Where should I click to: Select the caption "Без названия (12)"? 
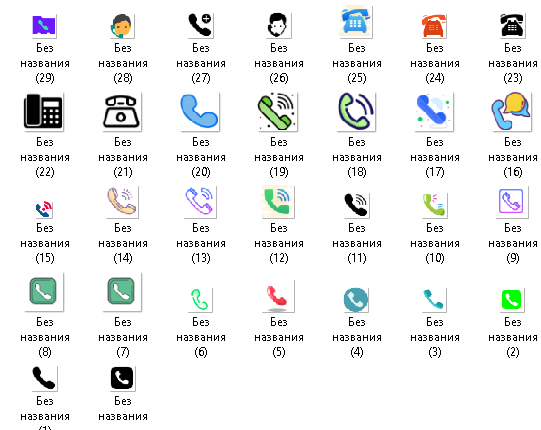[279, 243]
